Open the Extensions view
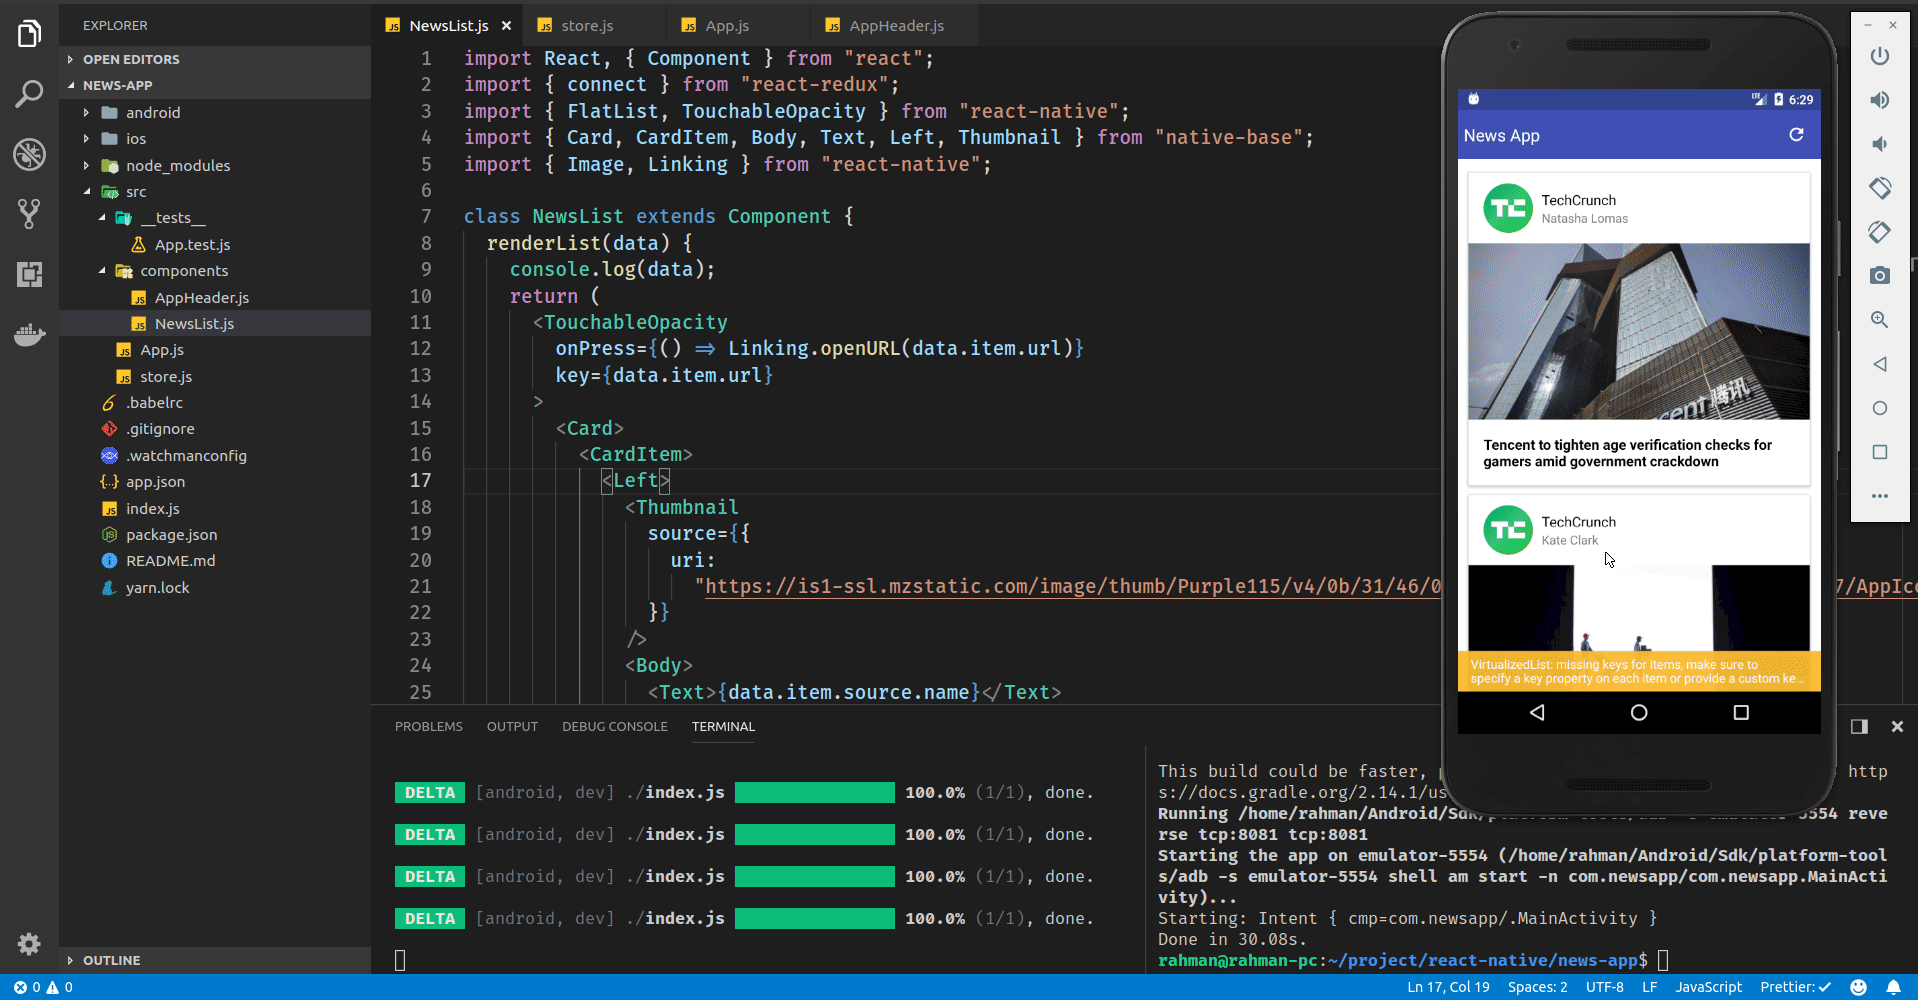The height and width of the screenshot is (1000, 1918). pyautogui.click(x=30, y=274)
